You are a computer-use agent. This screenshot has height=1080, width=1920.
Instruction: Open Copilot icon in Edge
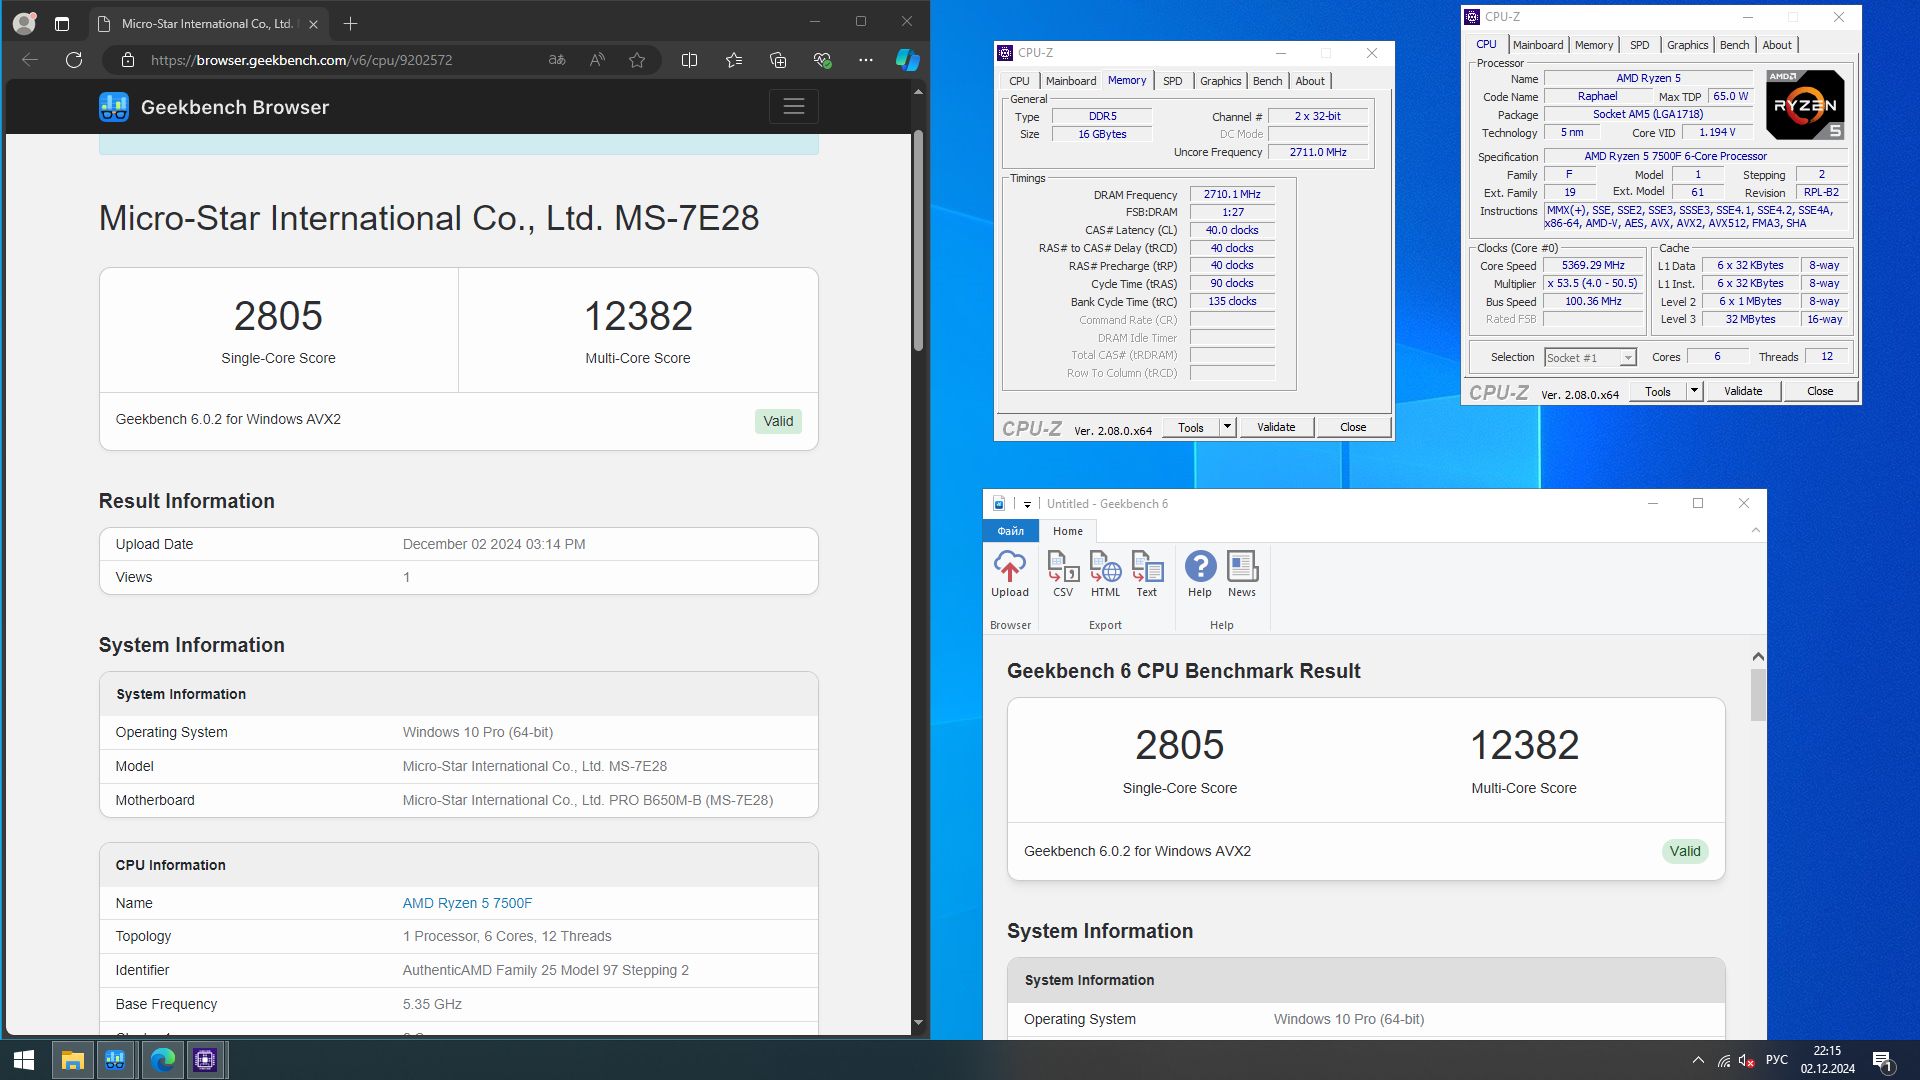(x=907, y=60)
